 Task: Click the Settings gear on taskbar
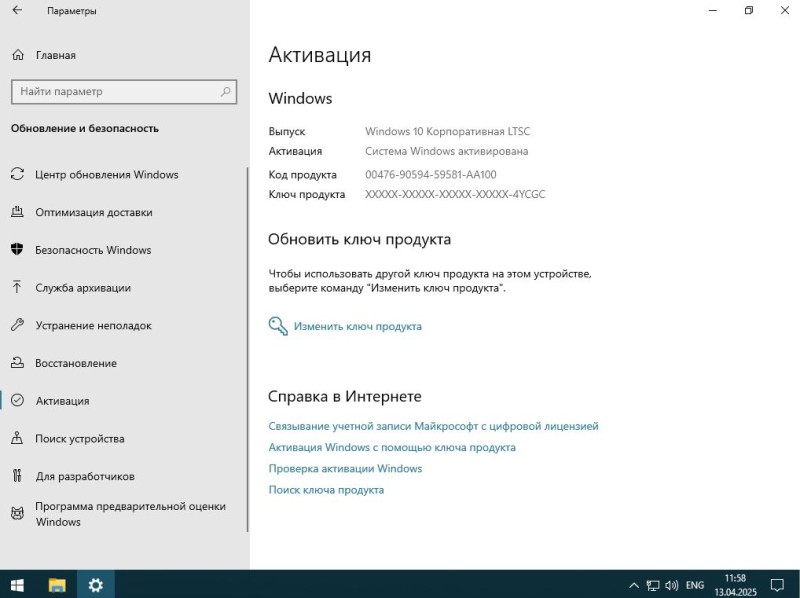pyautogui.click(x=95, y=585)
